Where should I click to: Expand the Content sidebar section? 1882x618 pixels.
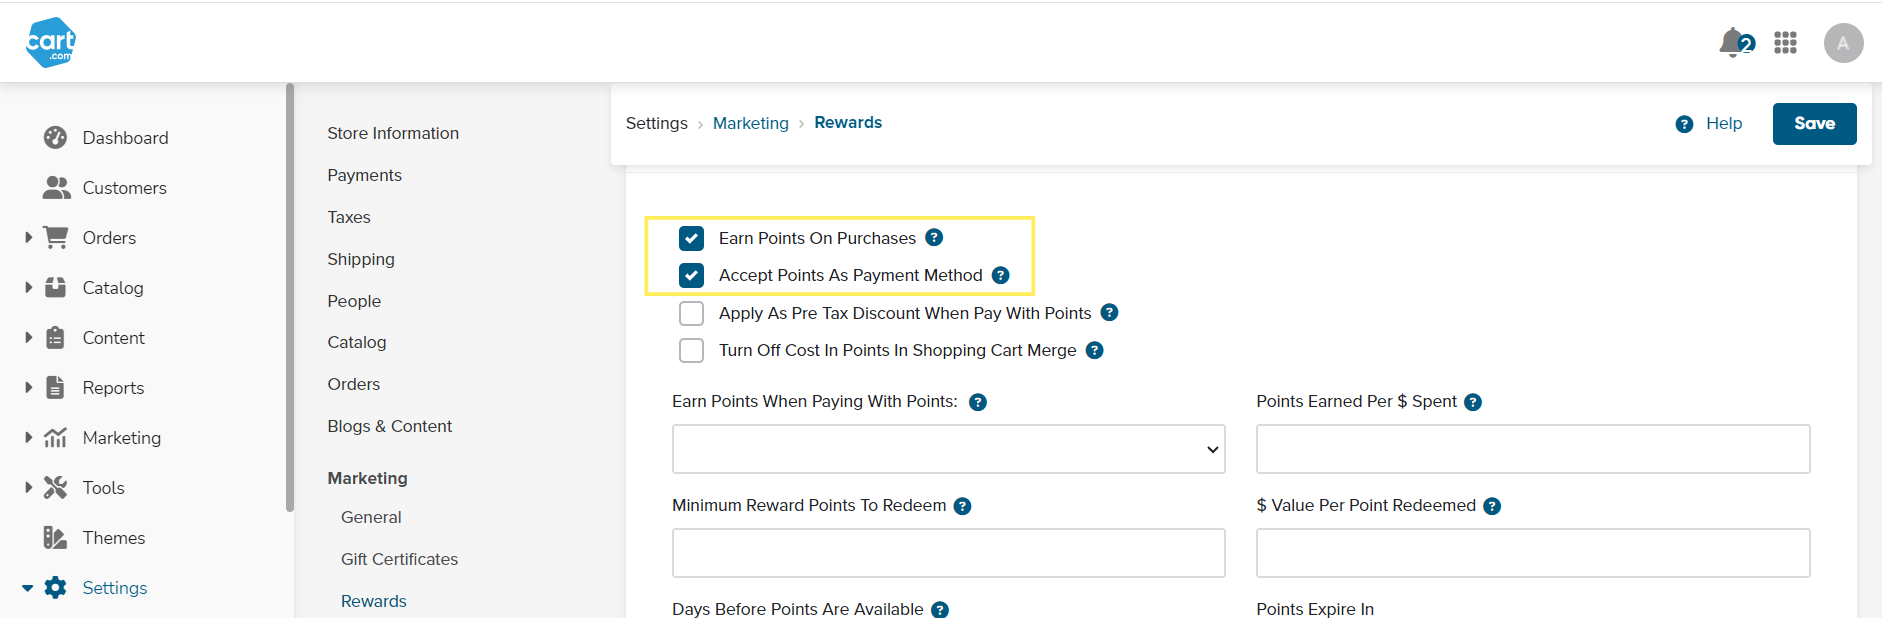click(x=28, y=337)
